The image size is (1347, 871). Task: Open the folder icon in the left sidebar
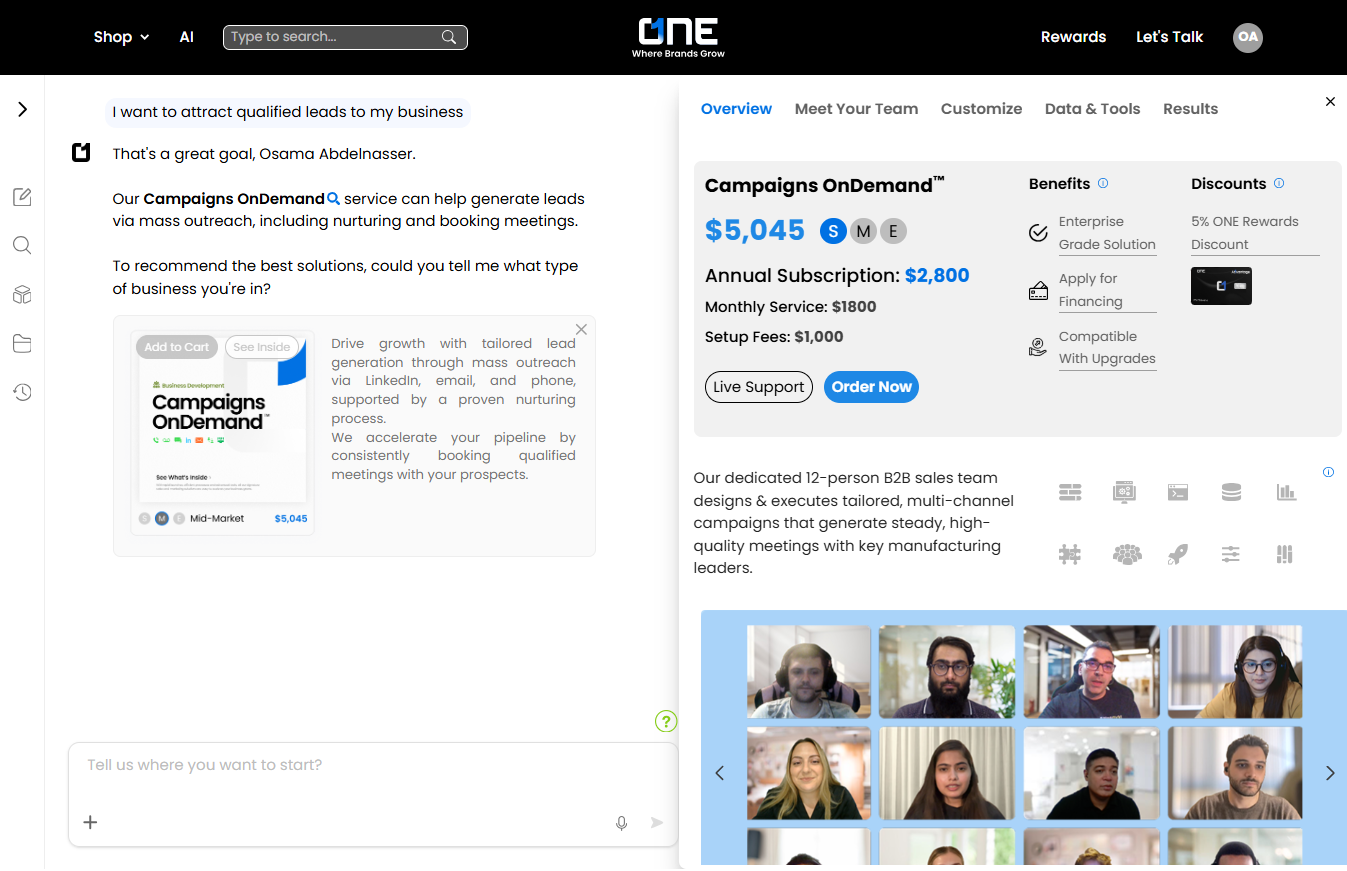22,344
